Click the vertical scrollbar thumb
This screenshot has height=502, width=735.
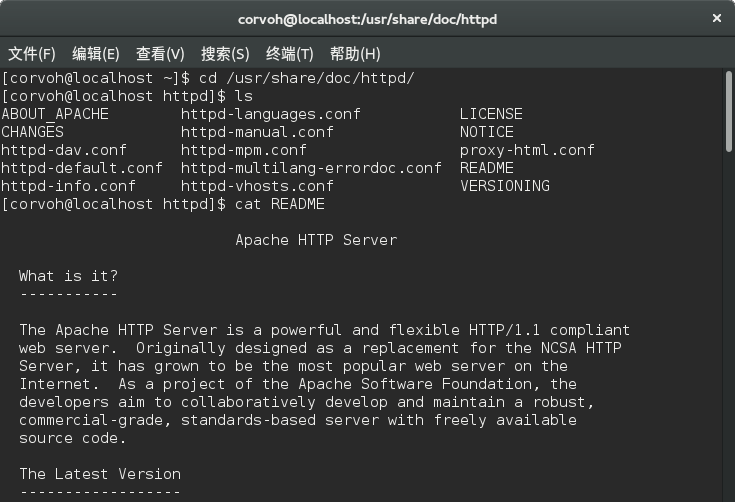(x=728, y=112)
